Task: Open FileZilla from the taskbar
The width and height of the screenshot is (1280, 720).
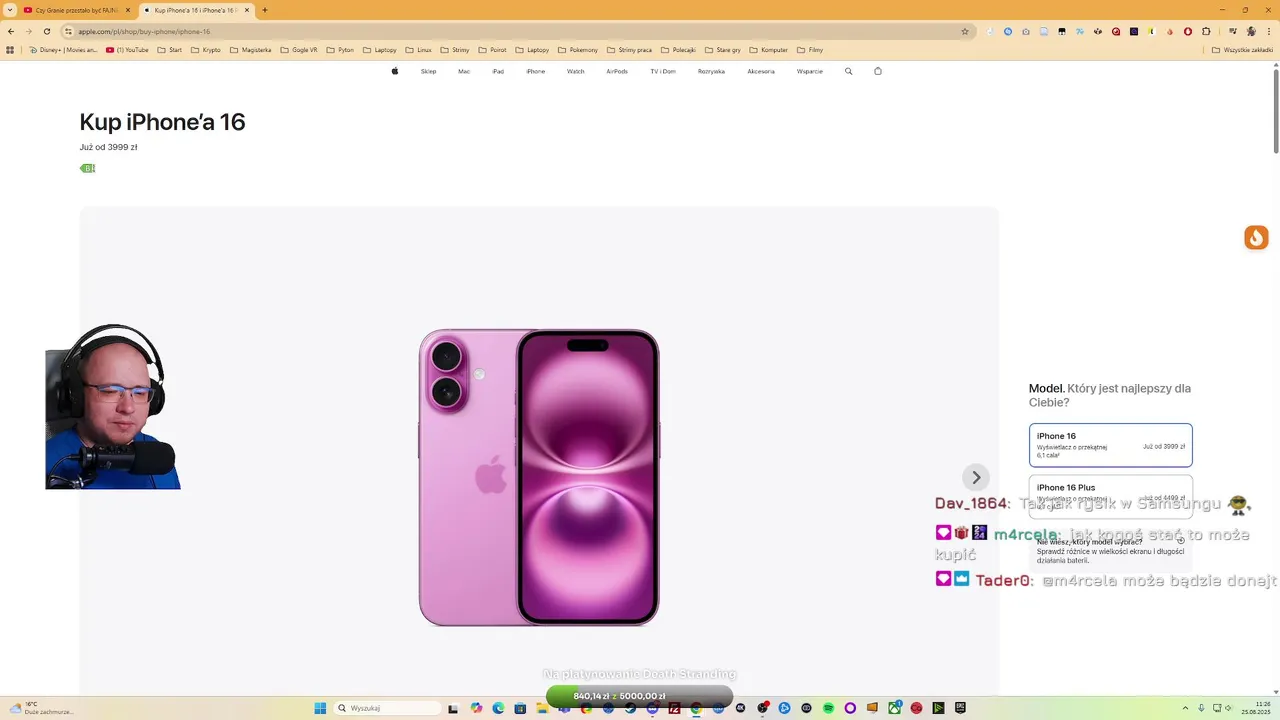Action: (x=673, y=708)
